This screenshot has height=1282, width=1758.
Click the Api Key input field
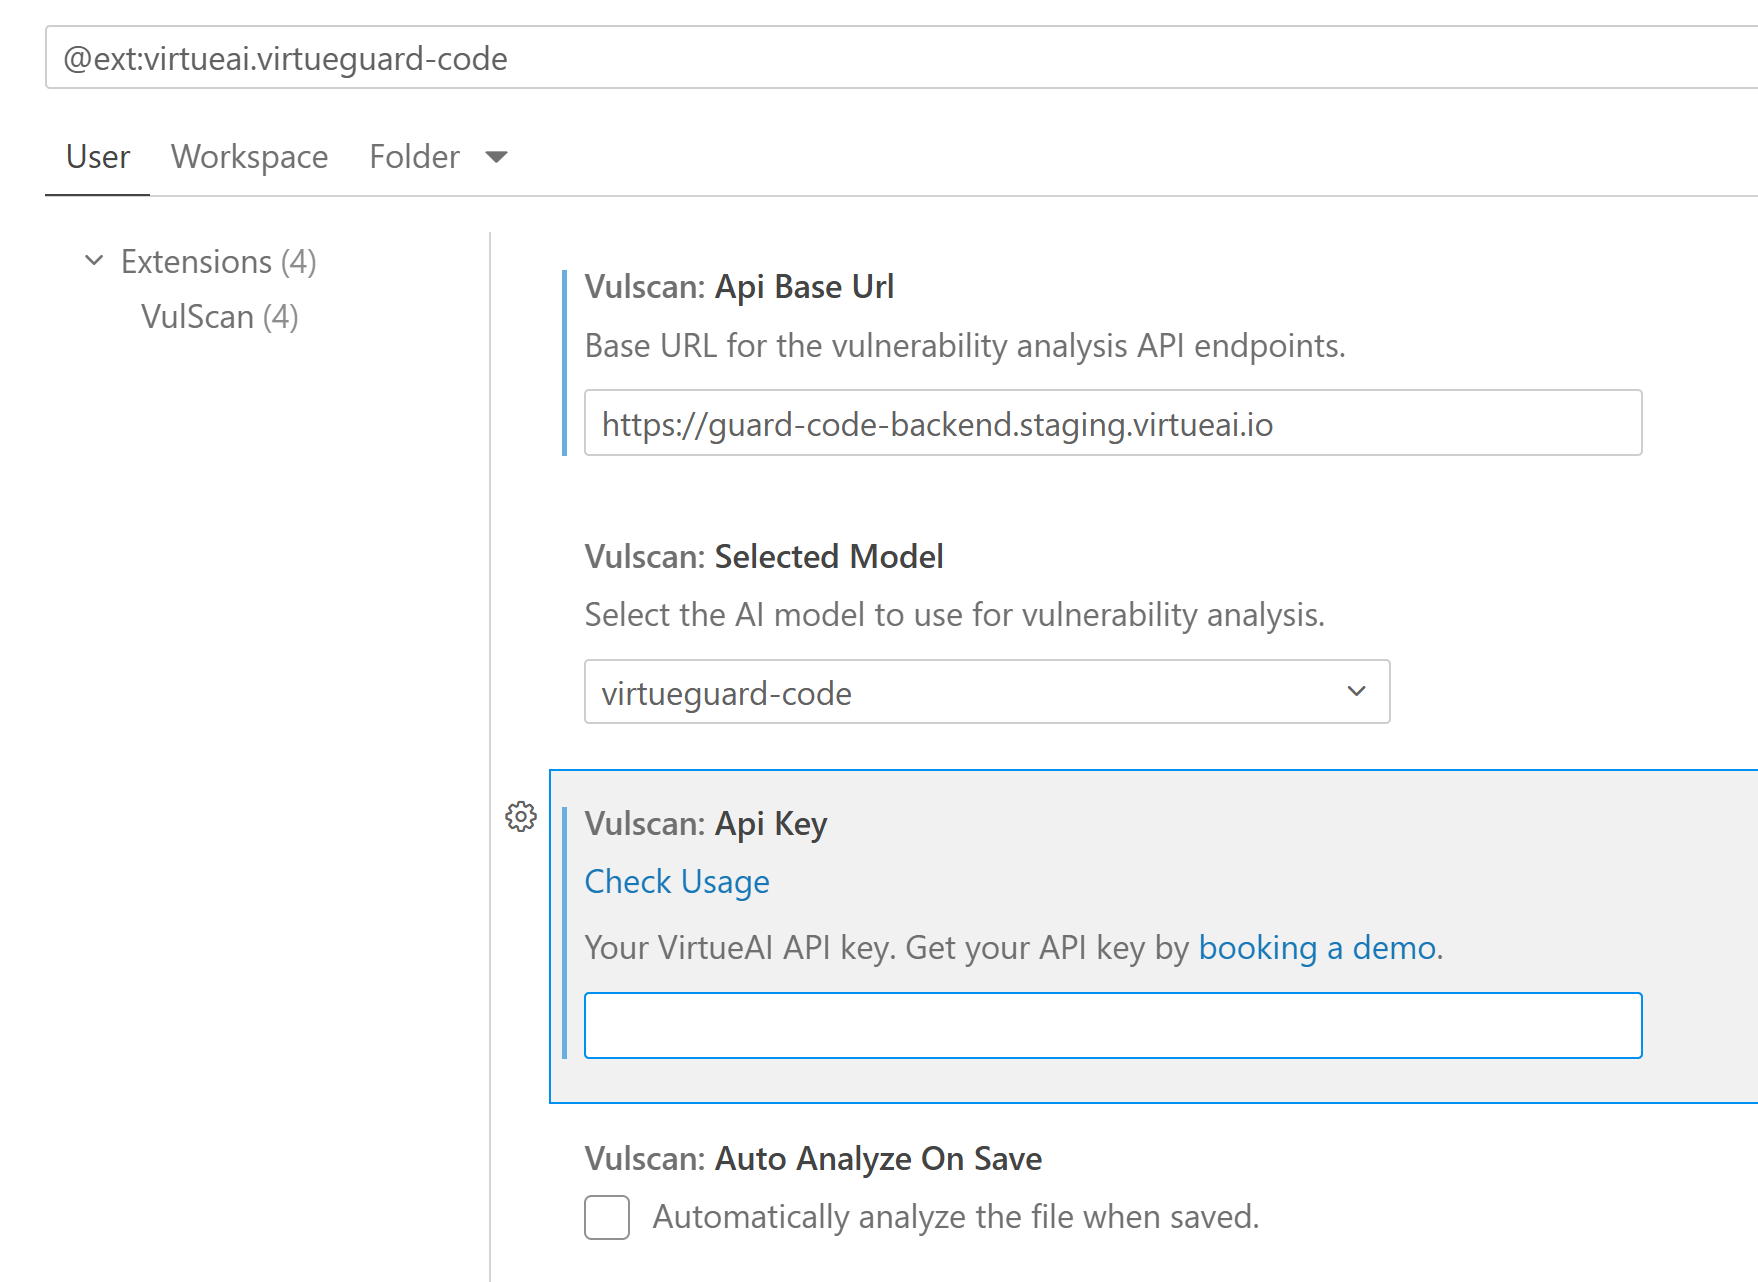[x=1113, y=1025]
